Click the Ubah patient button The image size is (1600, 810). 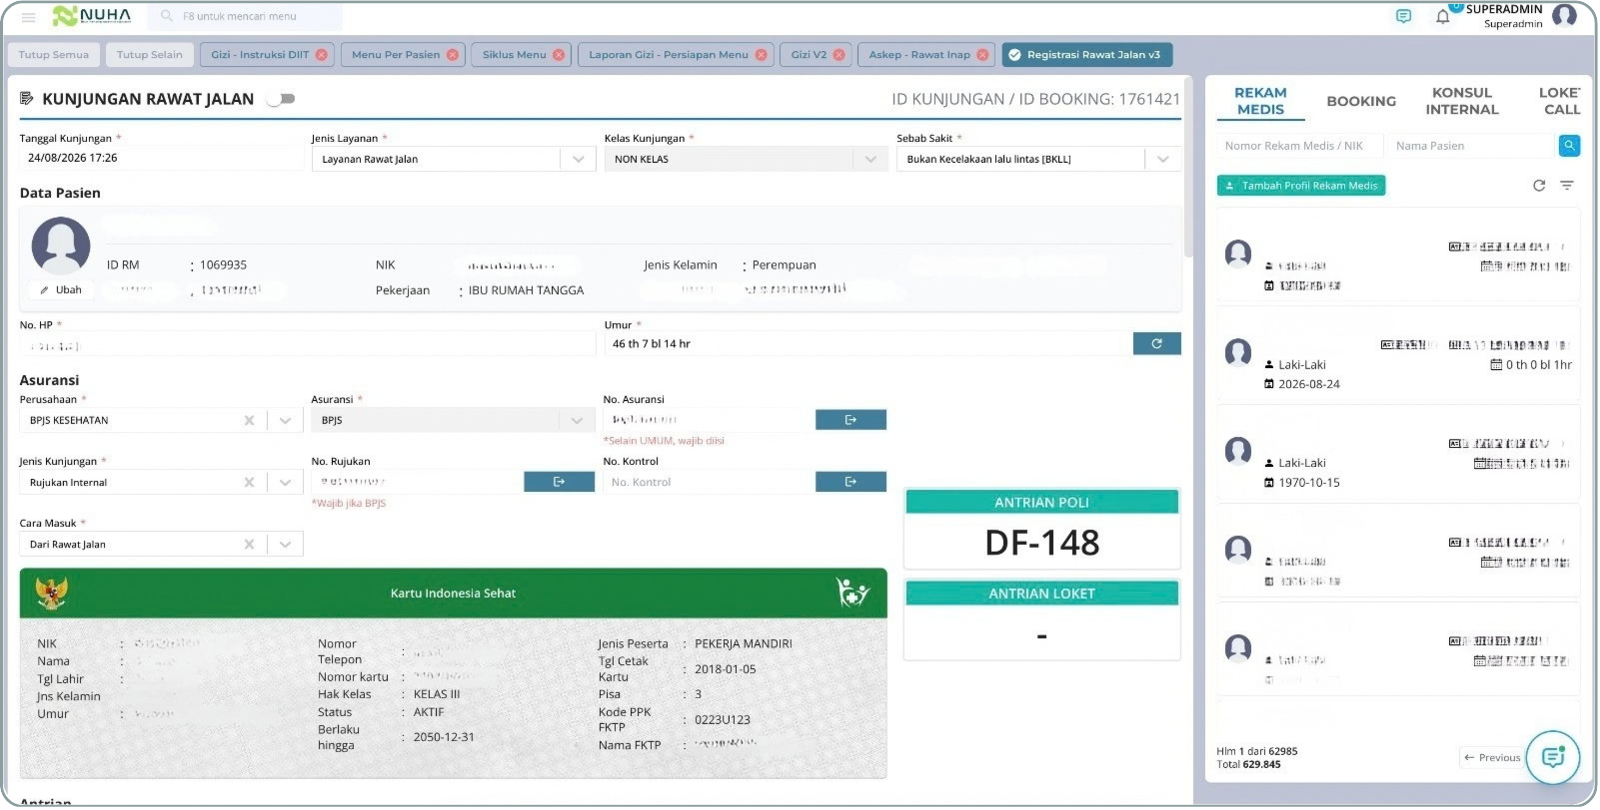62,290
